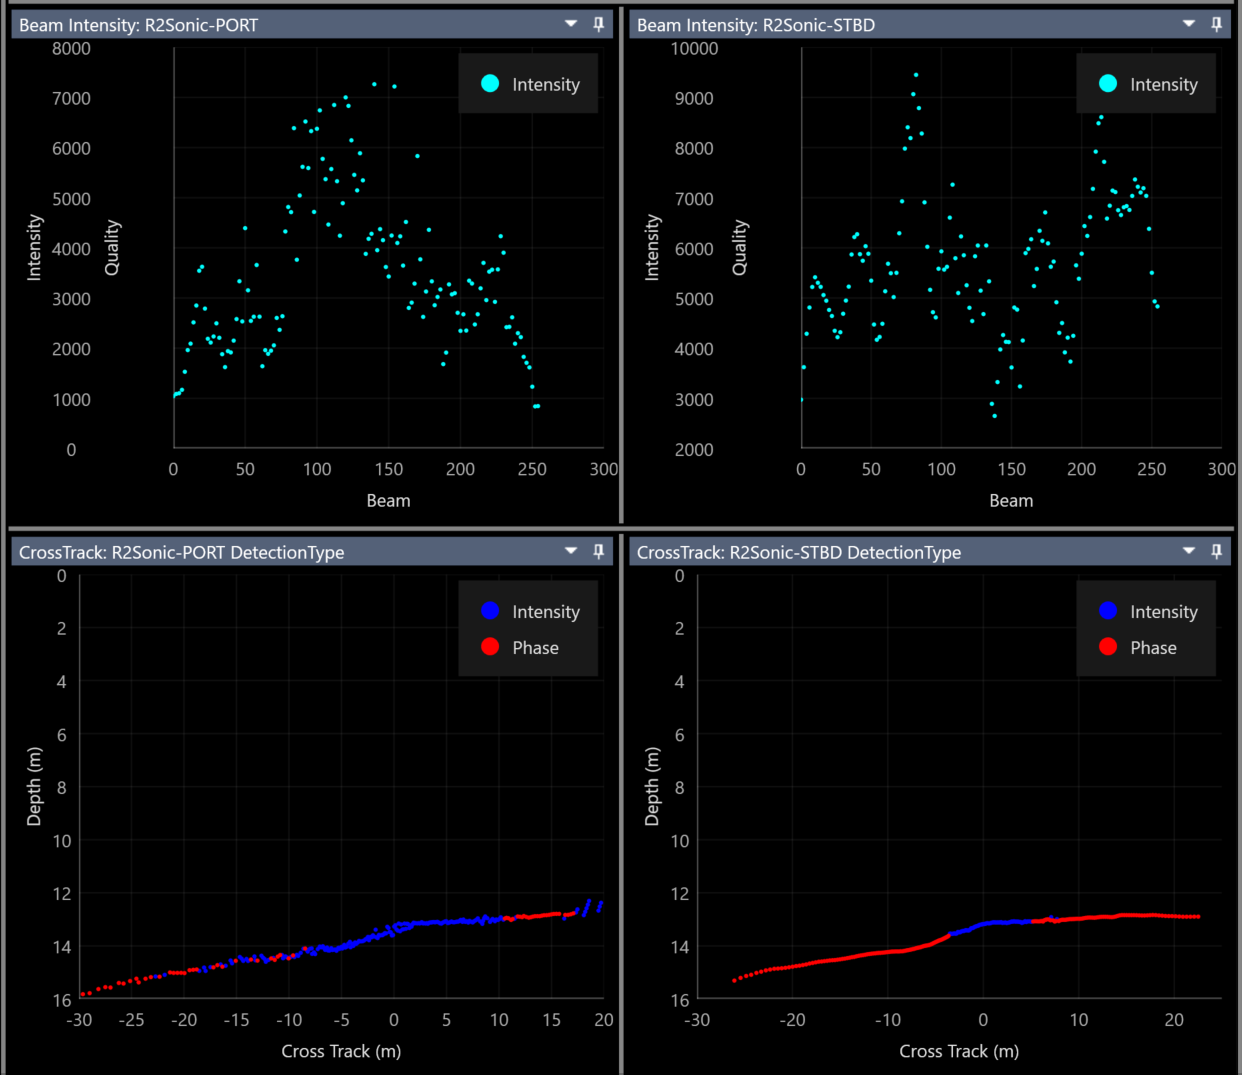Pin the CrossTrack R2Sonic-PORT DetectionType panel

click(x=599, y=551)
